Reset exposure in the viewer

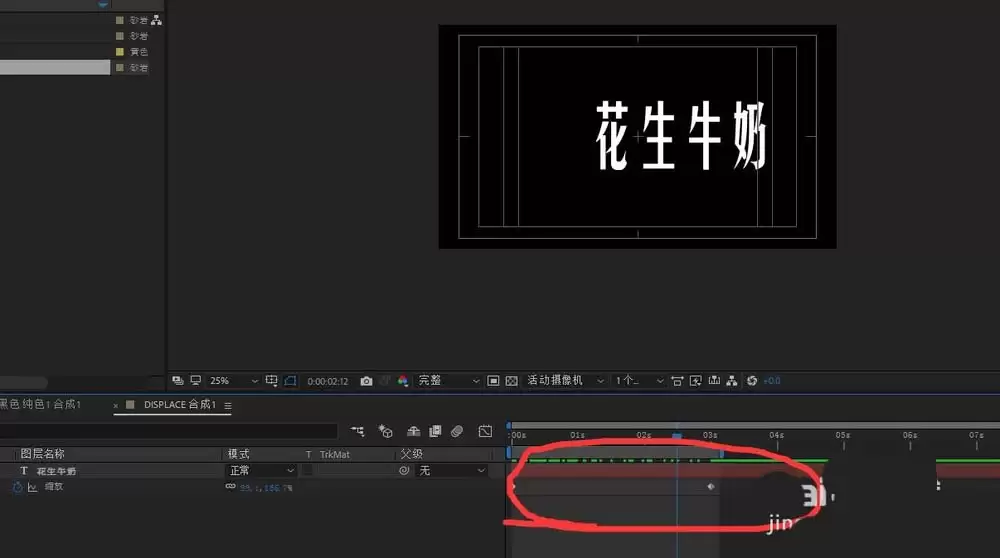[752, 381]
